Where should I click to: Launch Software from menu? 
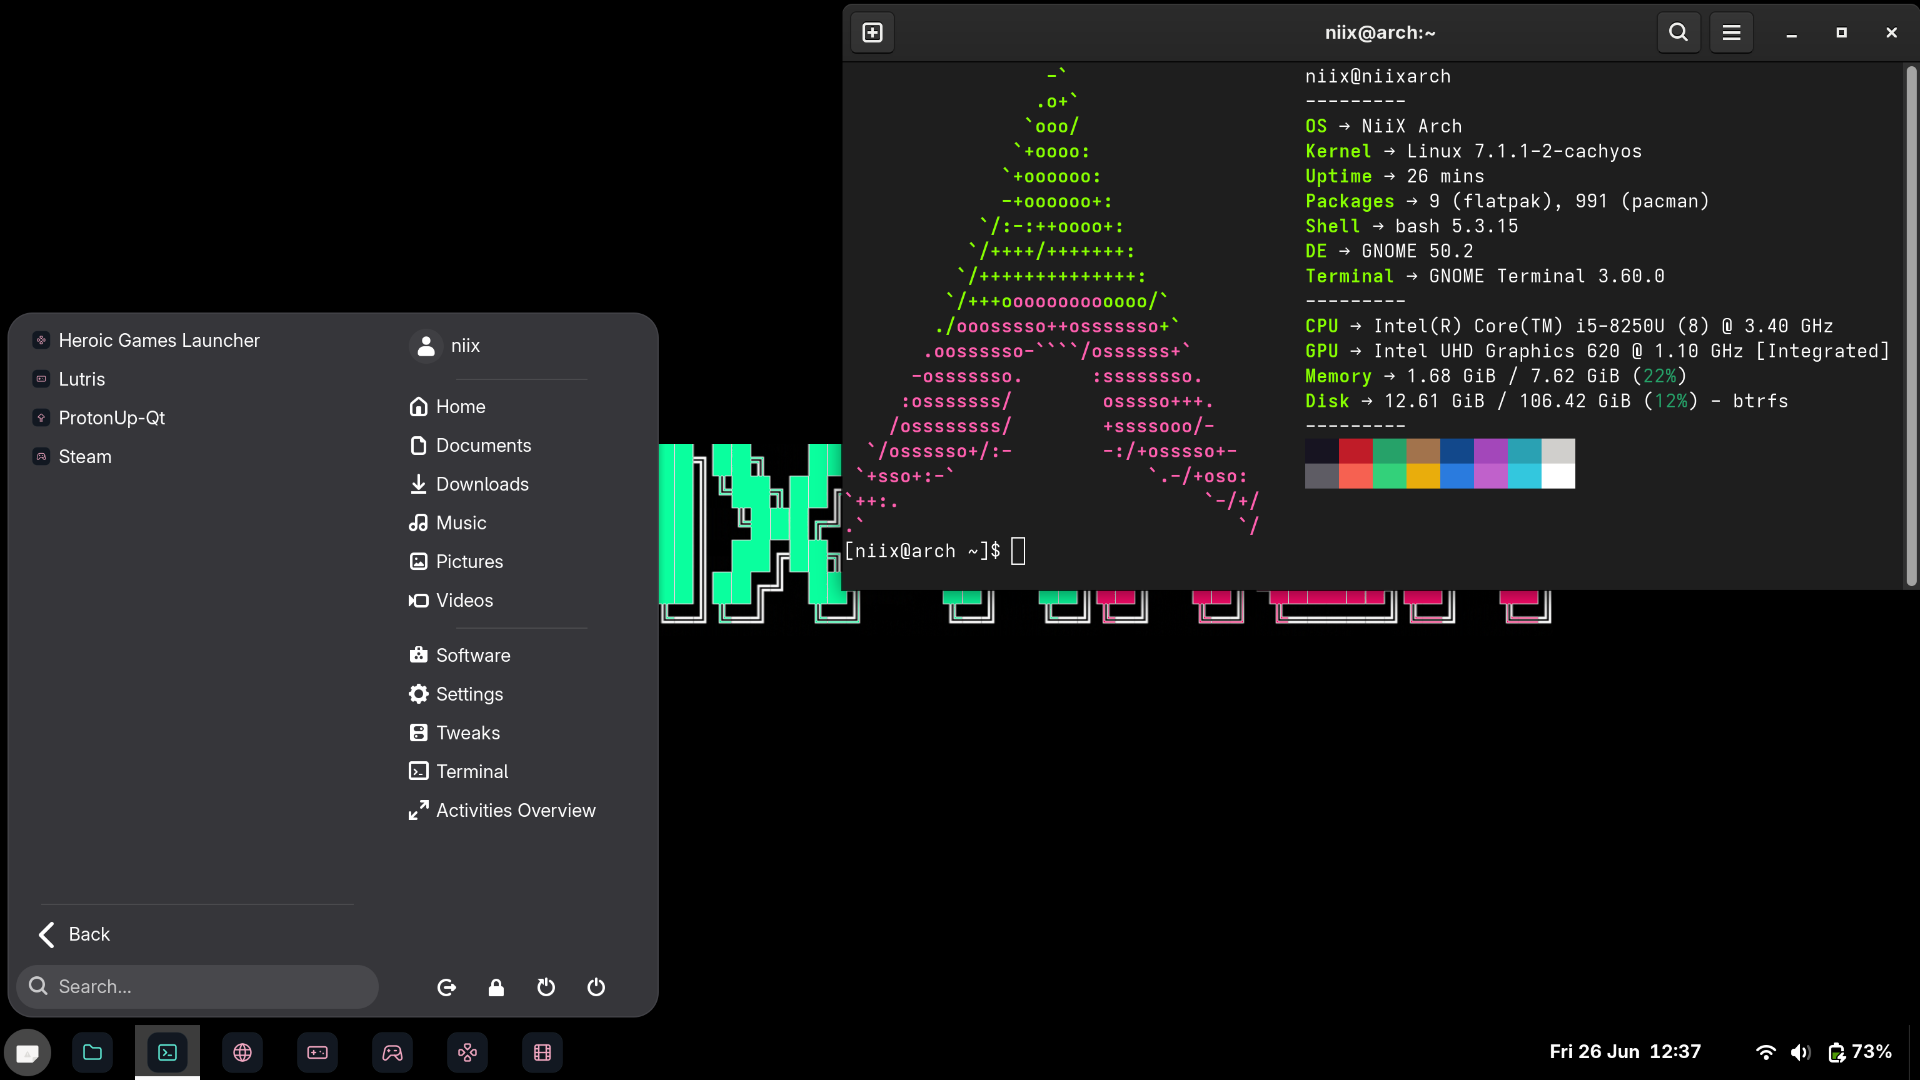point(459,656)
